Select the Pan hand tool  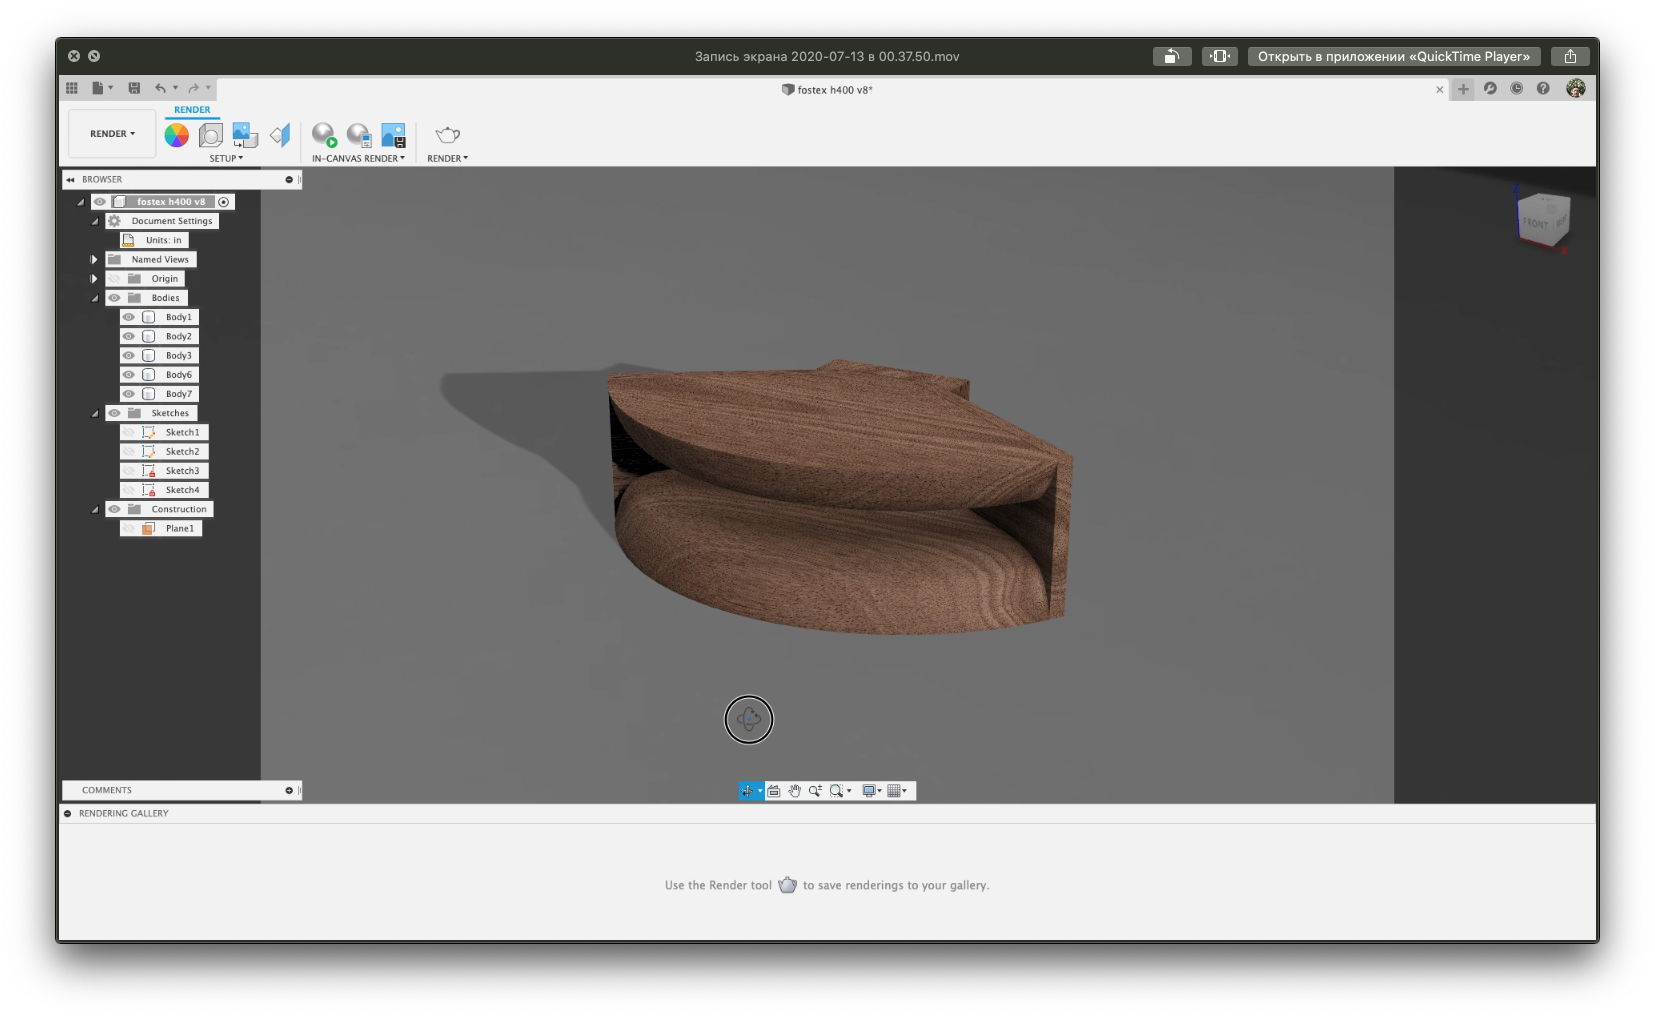(x=794, y=791)
